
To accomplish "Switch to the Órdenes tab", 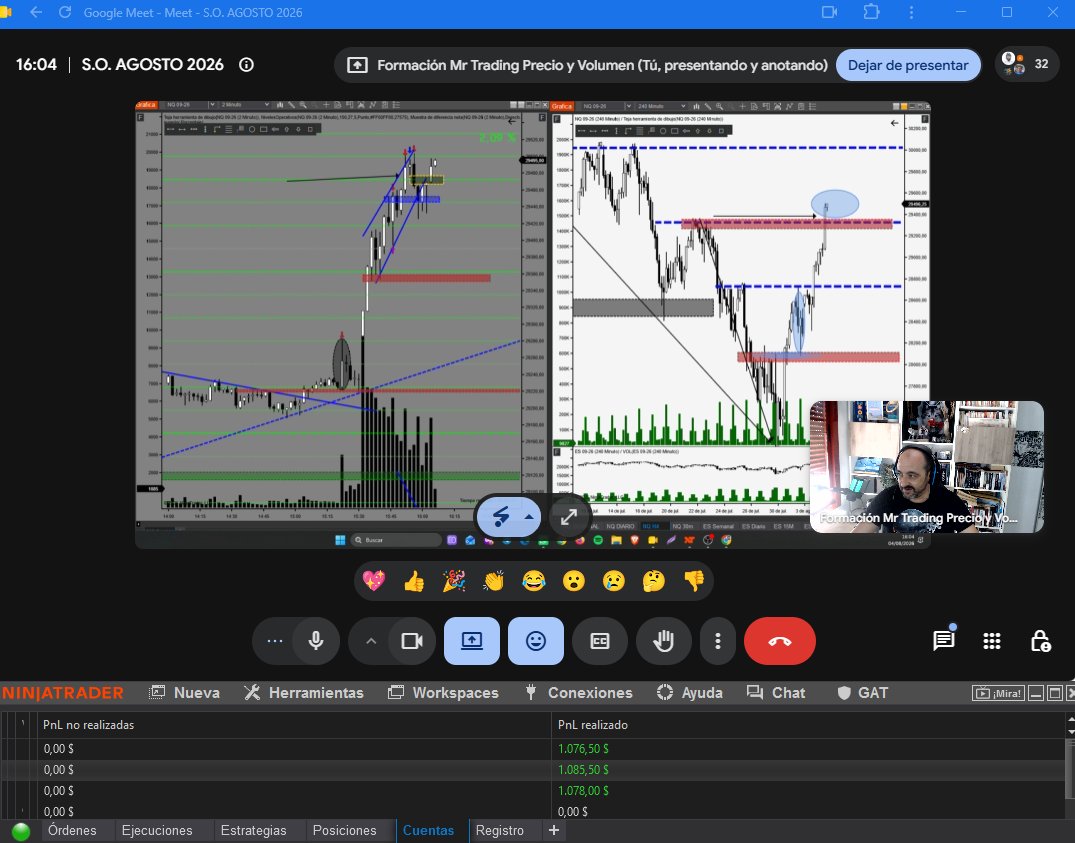I will tap(72, 831).
